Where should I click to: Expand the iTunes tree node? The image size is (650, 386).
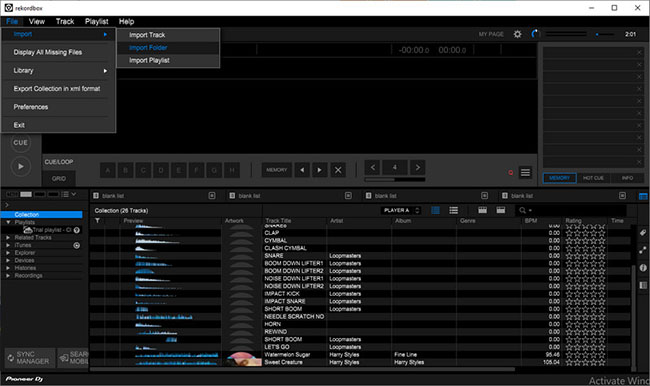(8, 245)
